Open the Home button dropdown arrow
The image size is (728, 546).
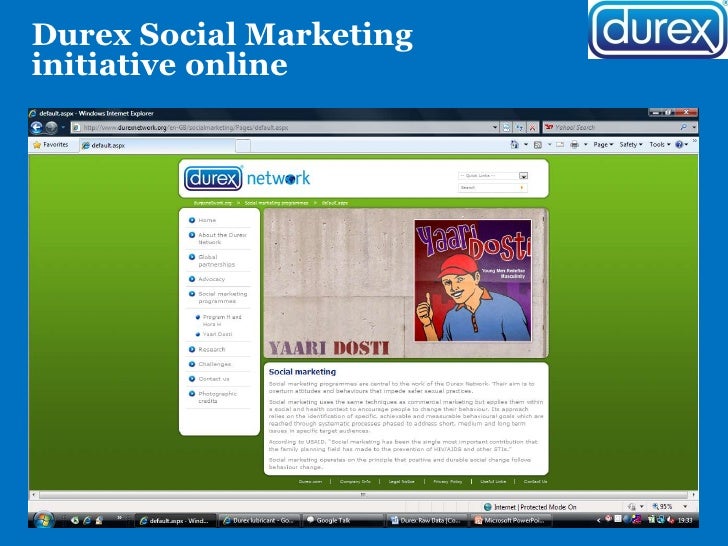526,145
